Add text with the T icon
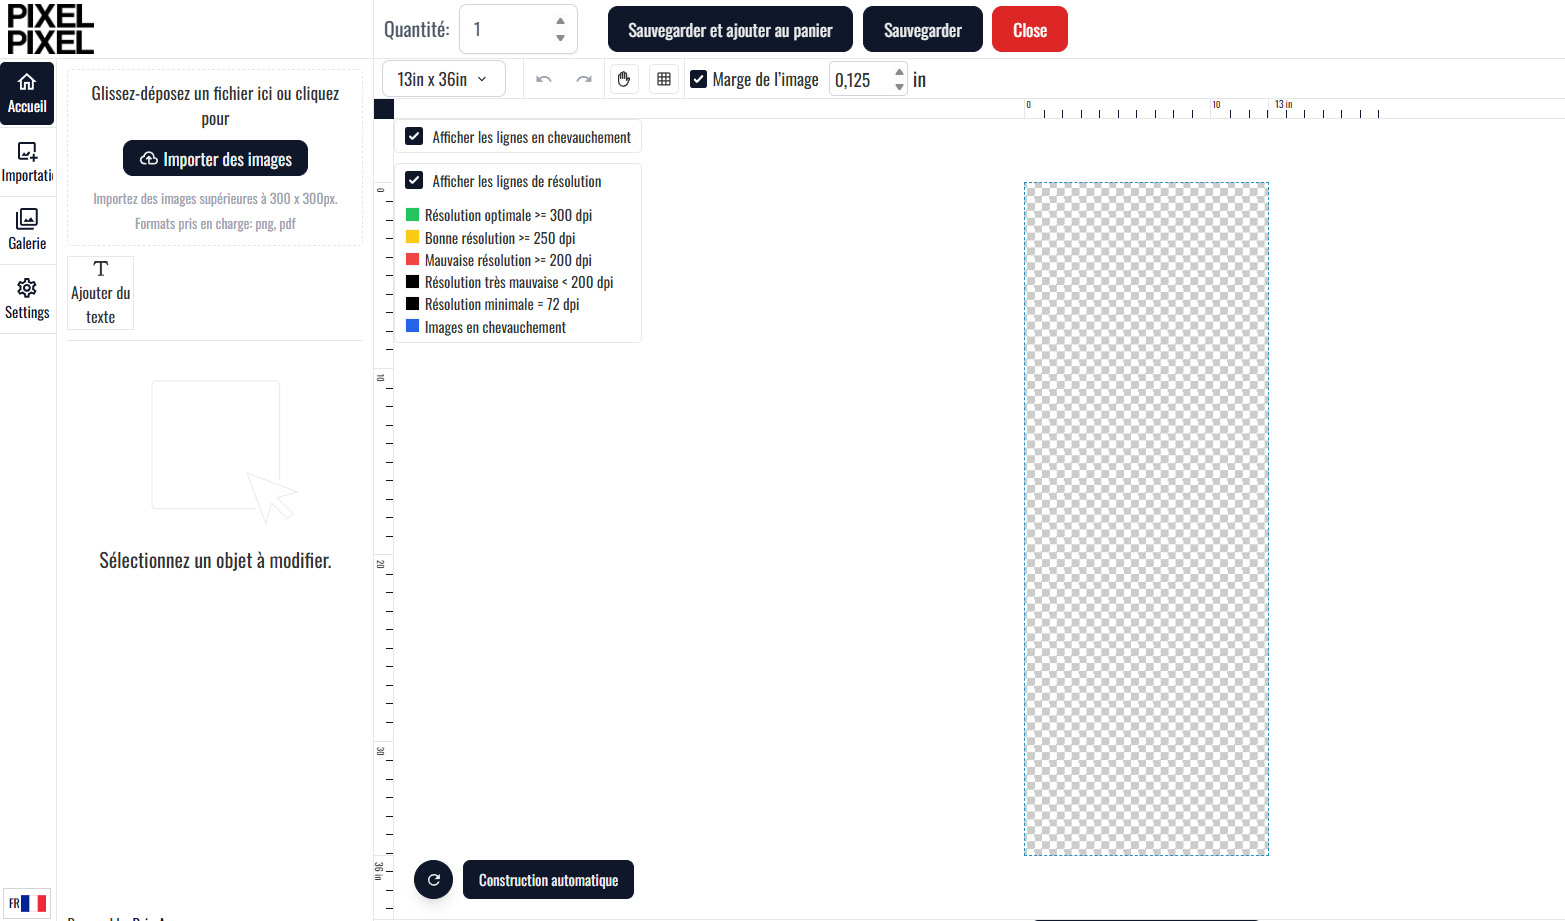Viewport: 1565px width, 921px height. (x=100, y=292)
